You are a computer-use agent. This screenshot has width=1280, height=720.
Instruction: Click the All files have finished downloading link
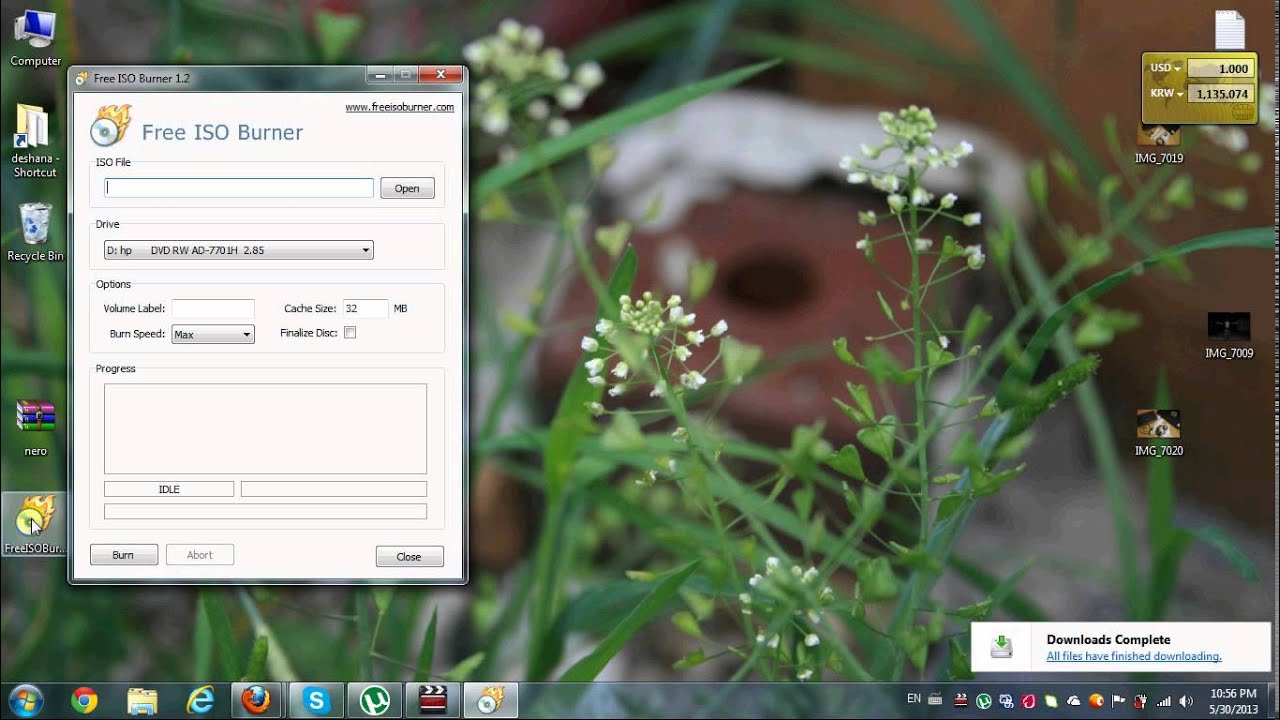(1134, 657)
